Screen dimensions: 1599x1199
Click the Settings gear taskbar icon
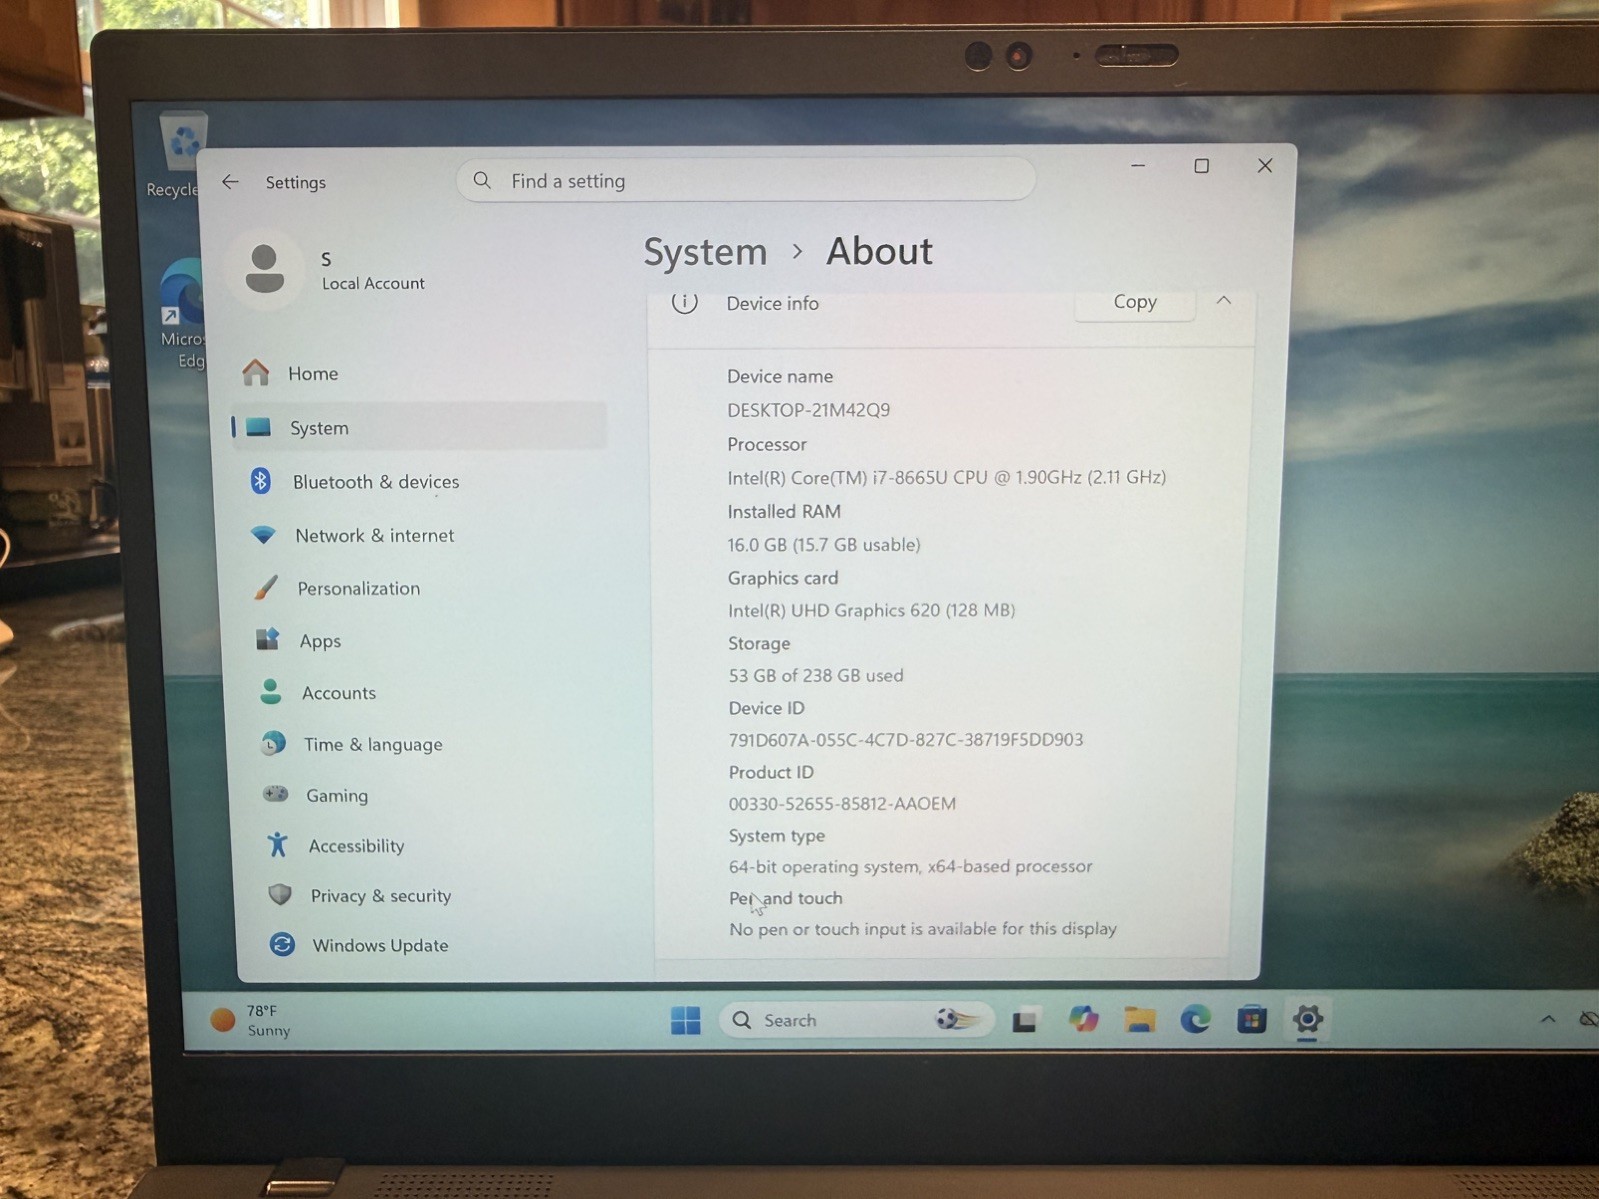(x=1307, y=1019)
